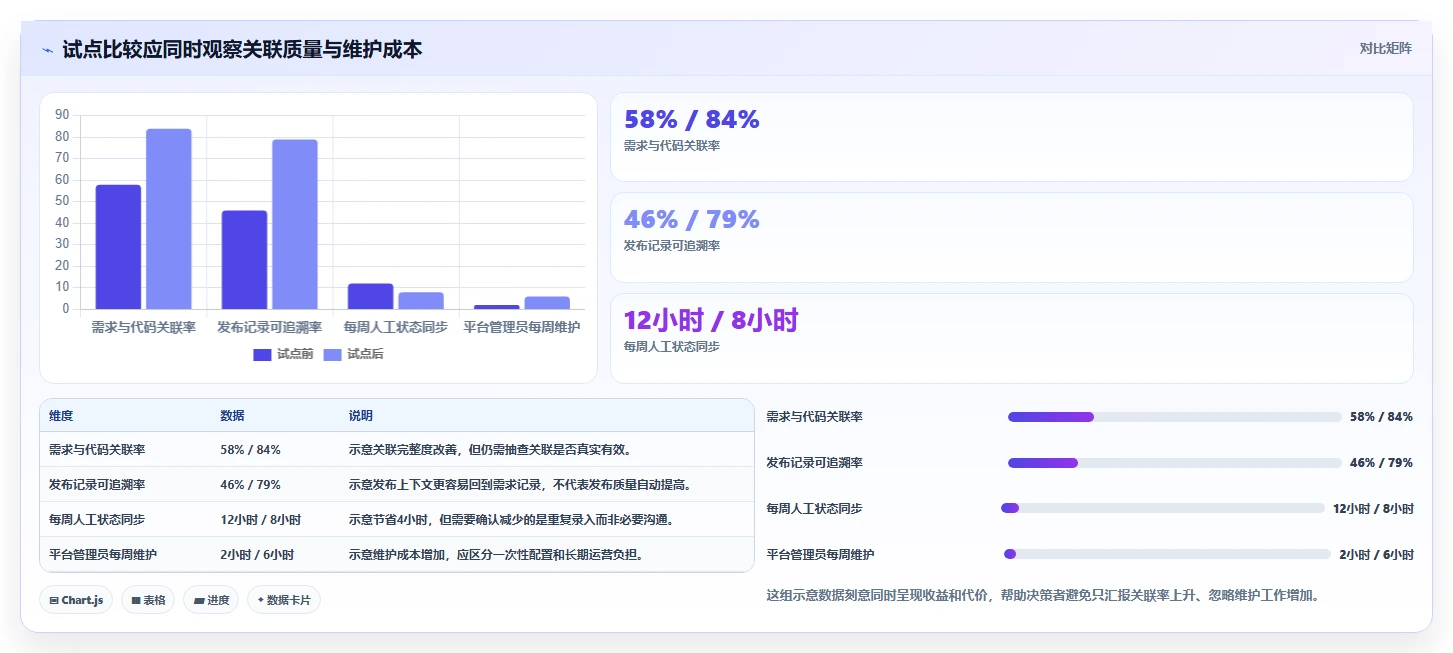Screen dimensions: 1453x653
Task: Click the footnote starting 这组示意数据刻意同时呈现
Action: click(1043, 595)
